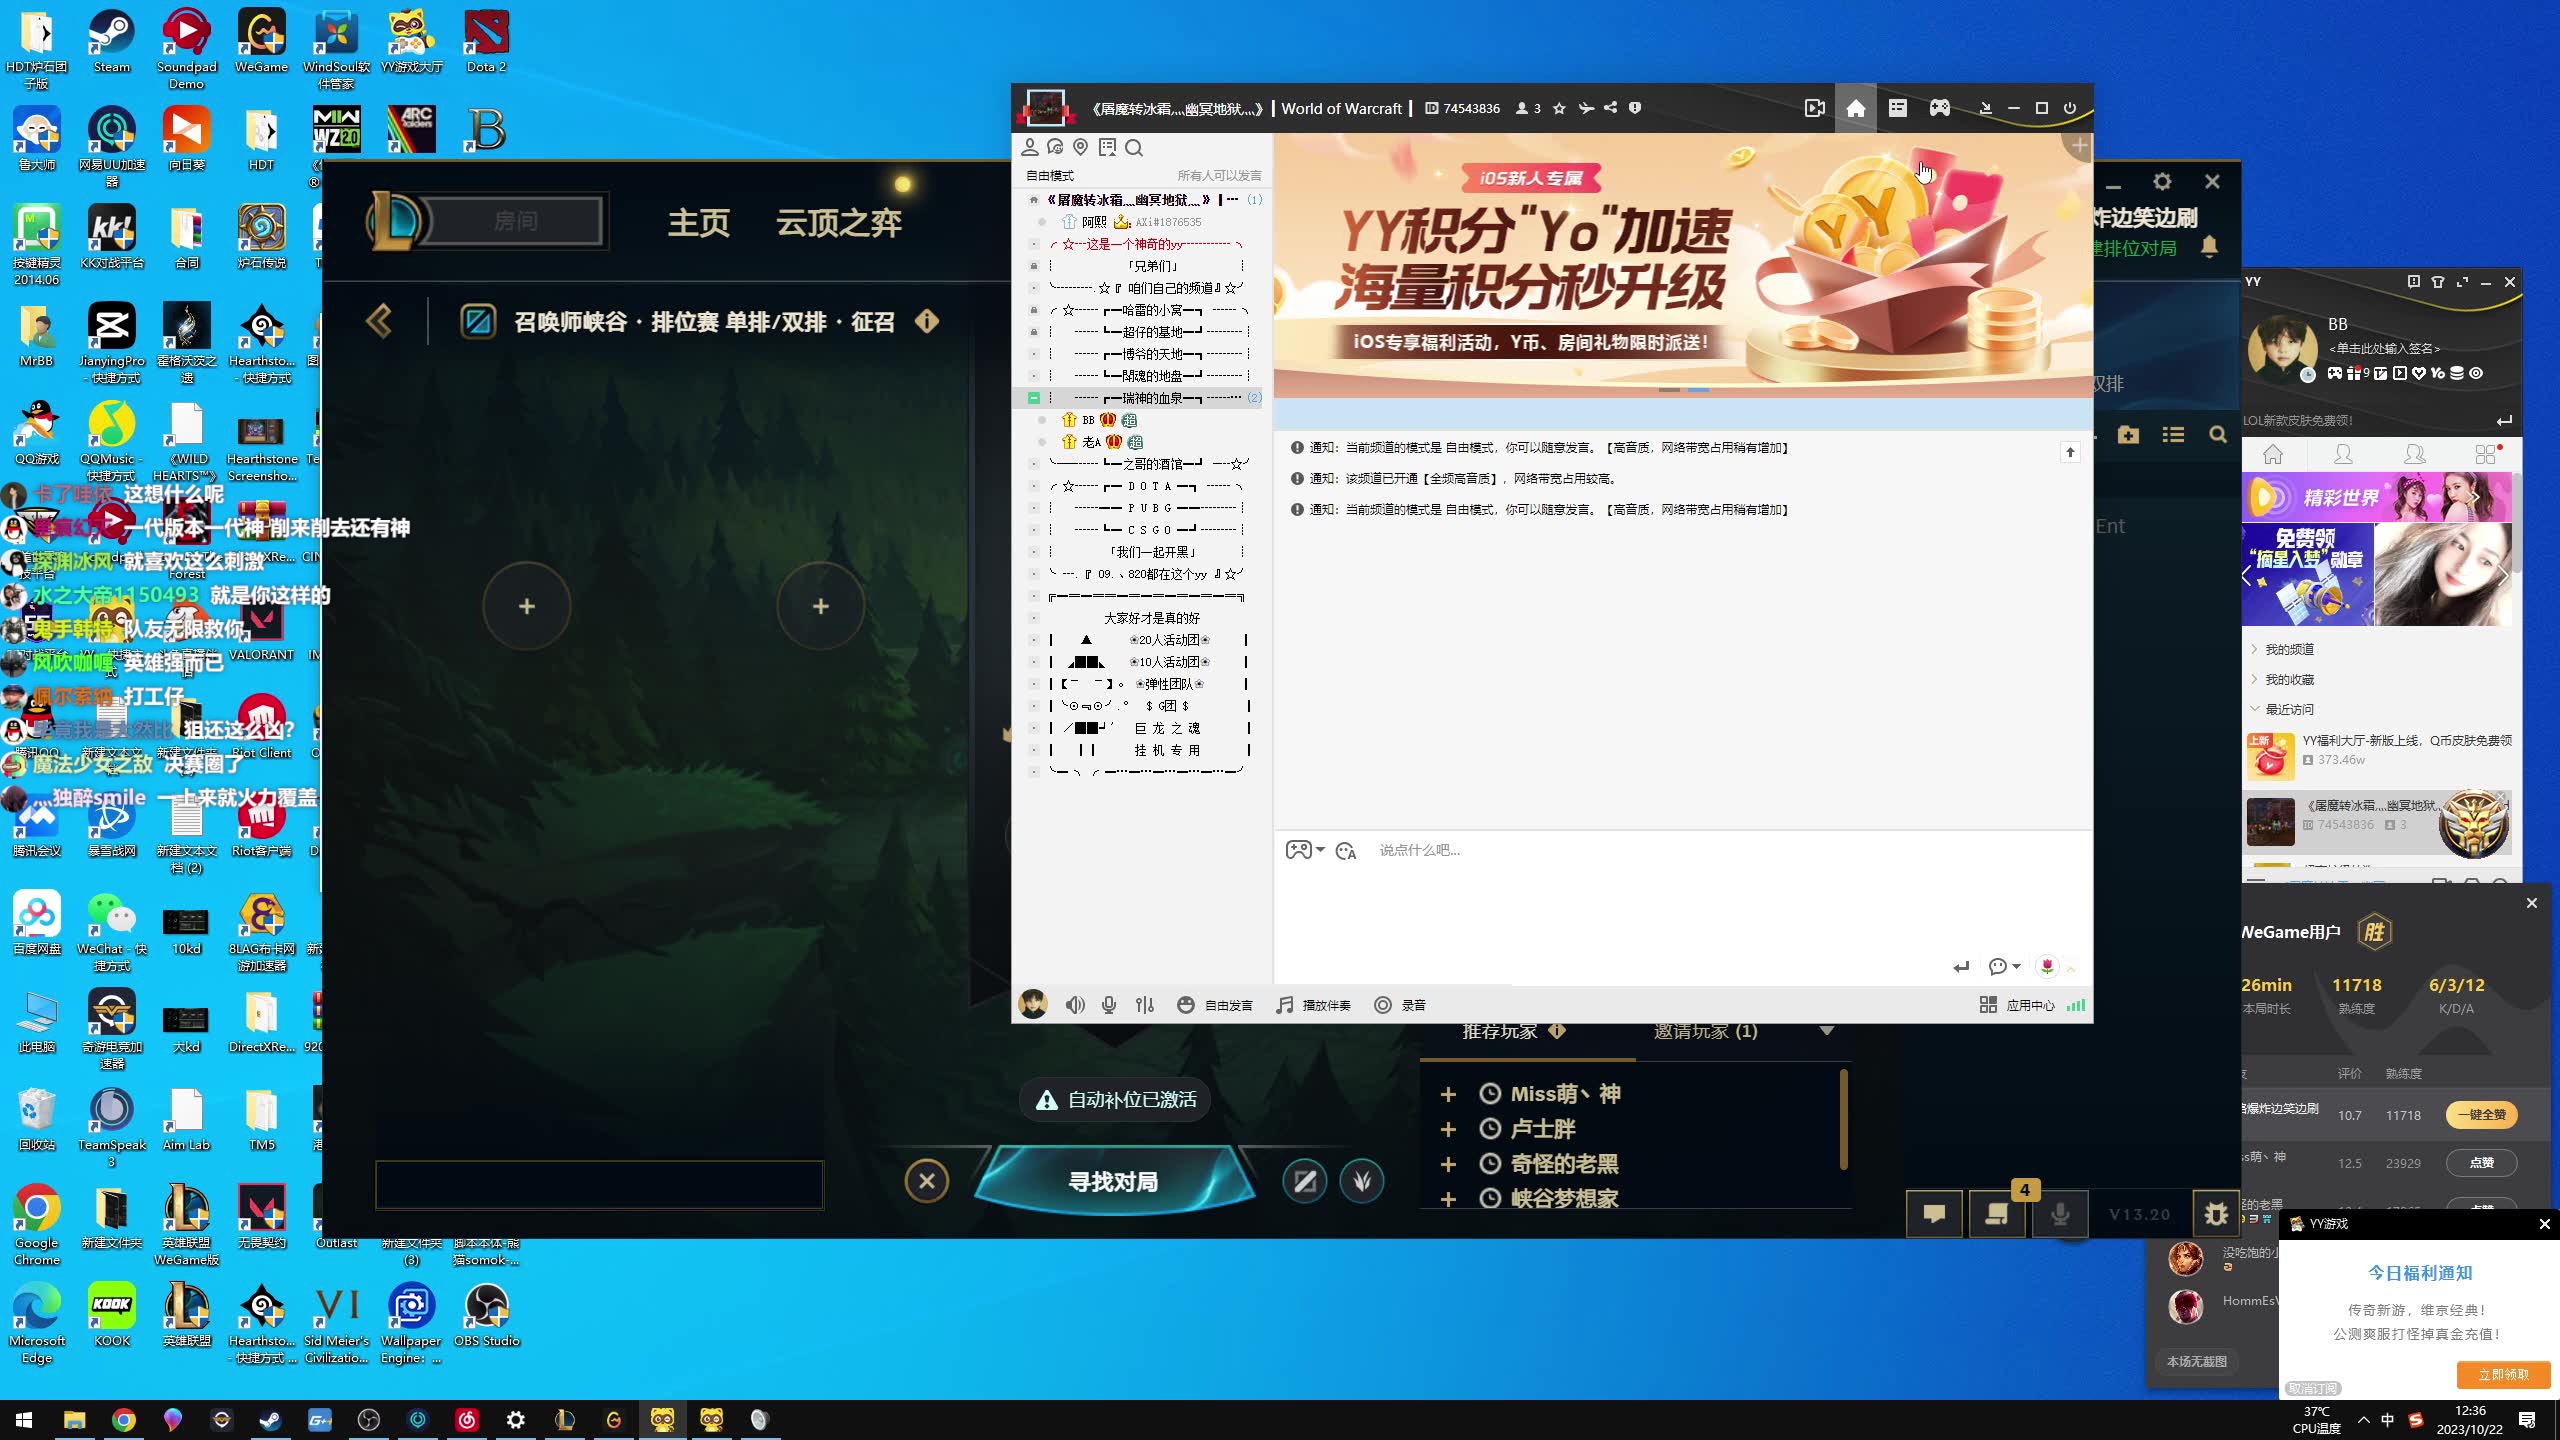This screenshot has width=2560, height=1440.
Task: Open LoL settings gear icon at top right
Action: (x=2162, y=181)
